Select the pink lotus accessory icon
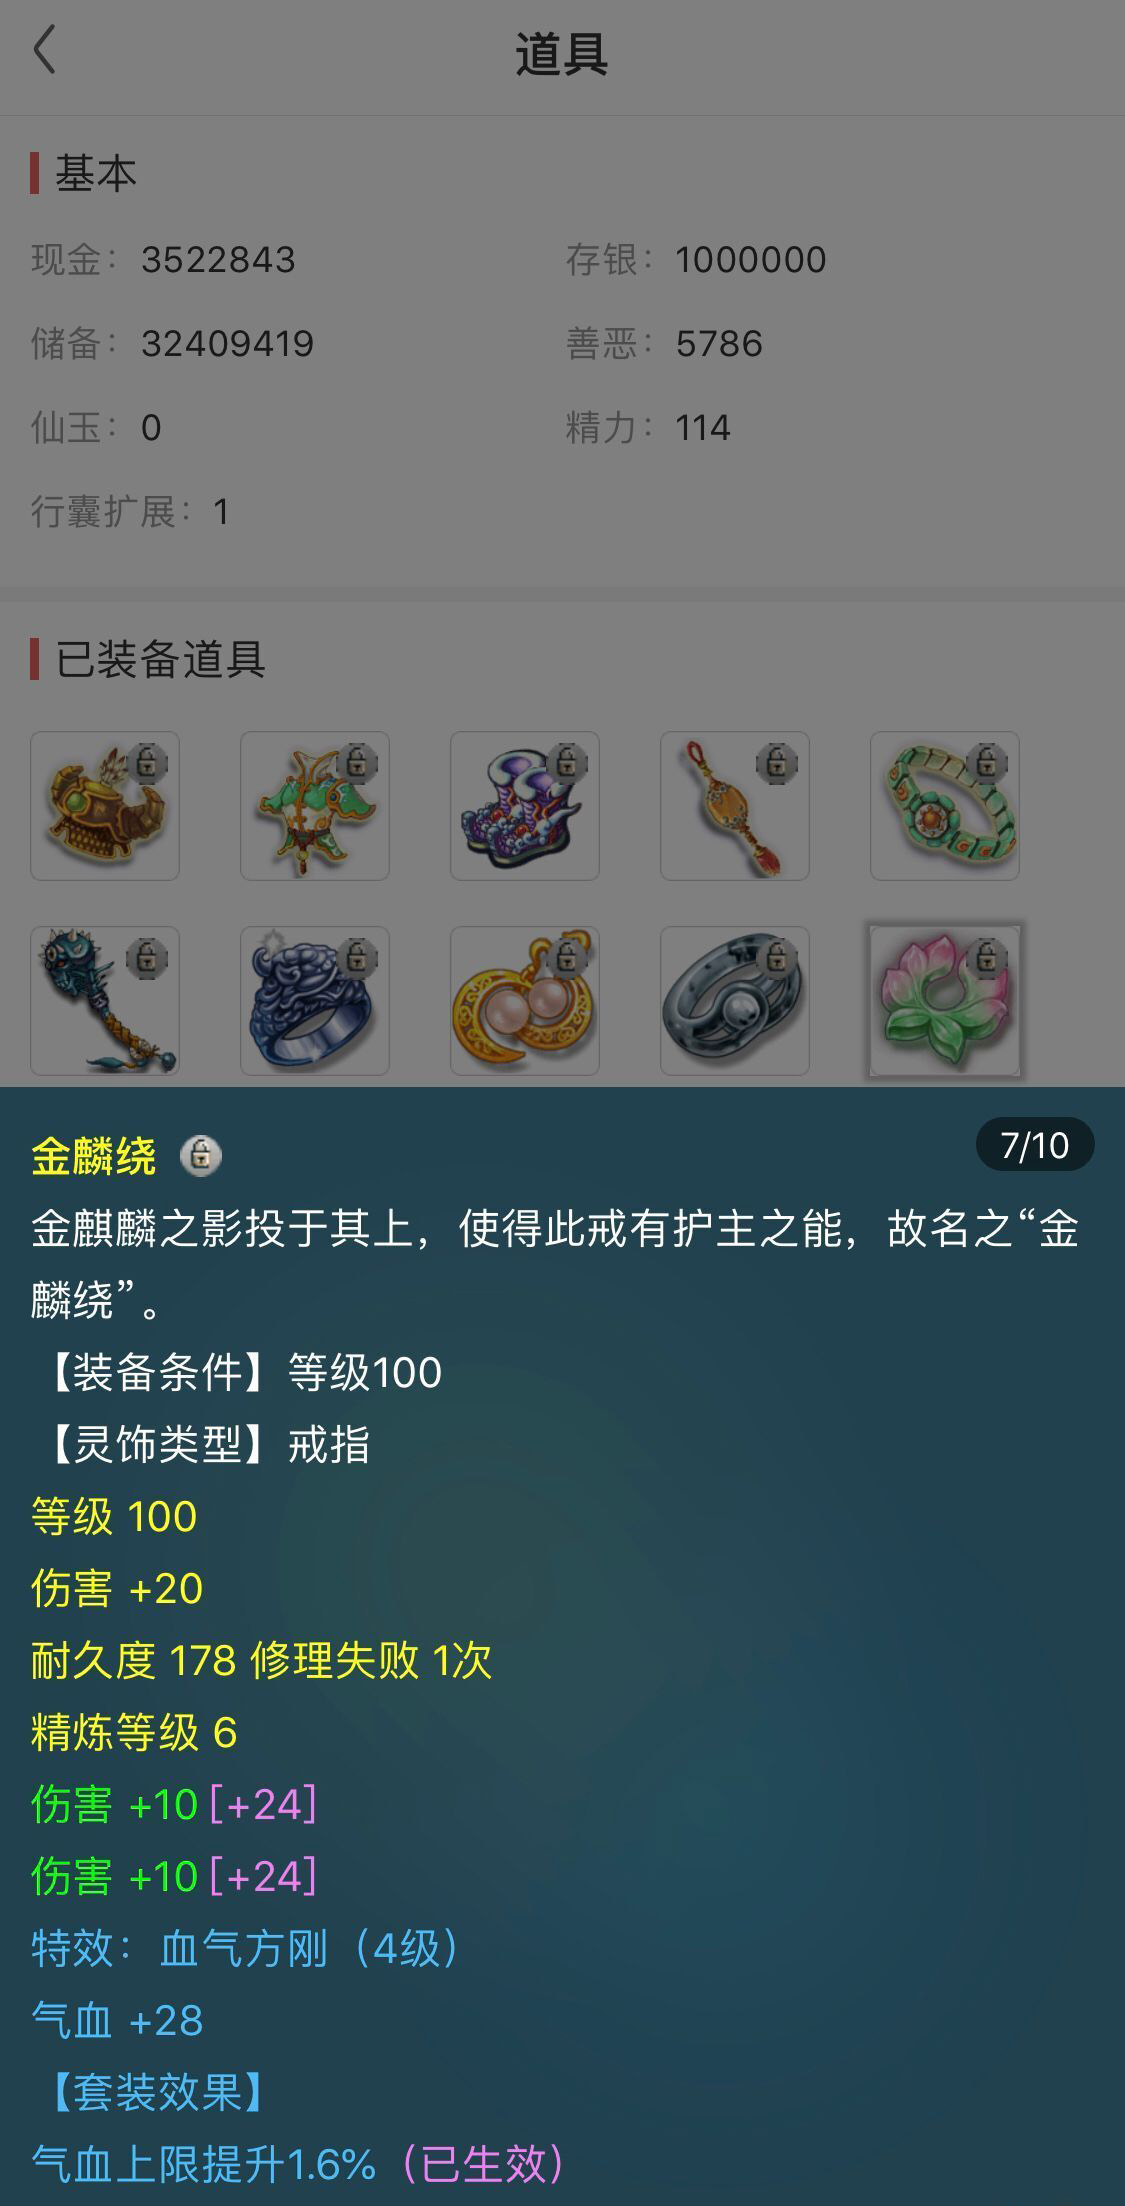This screenshot has height=2206, width=1125. click(x=945, y=1001)
